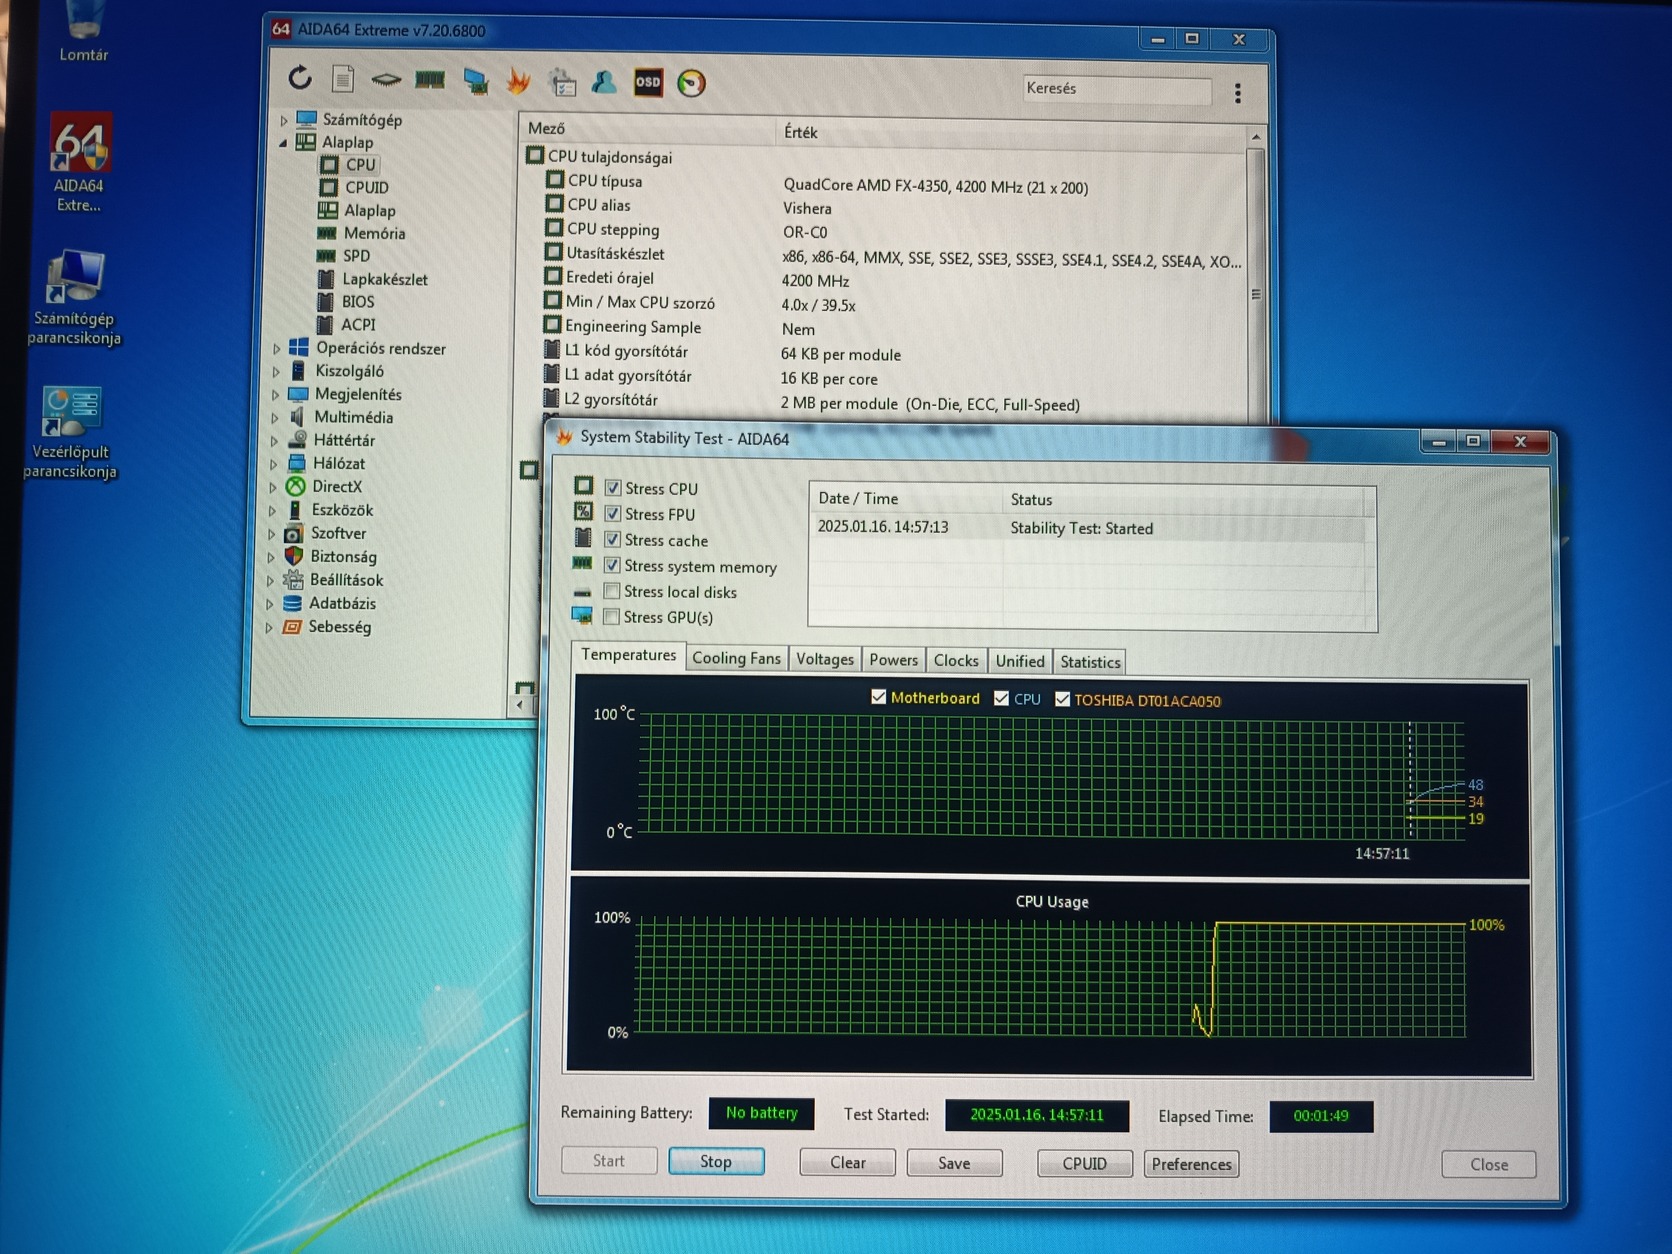Select the Sebesség tree item
This screenshot has height=1254, width=1672.
(x=339, y=627)
